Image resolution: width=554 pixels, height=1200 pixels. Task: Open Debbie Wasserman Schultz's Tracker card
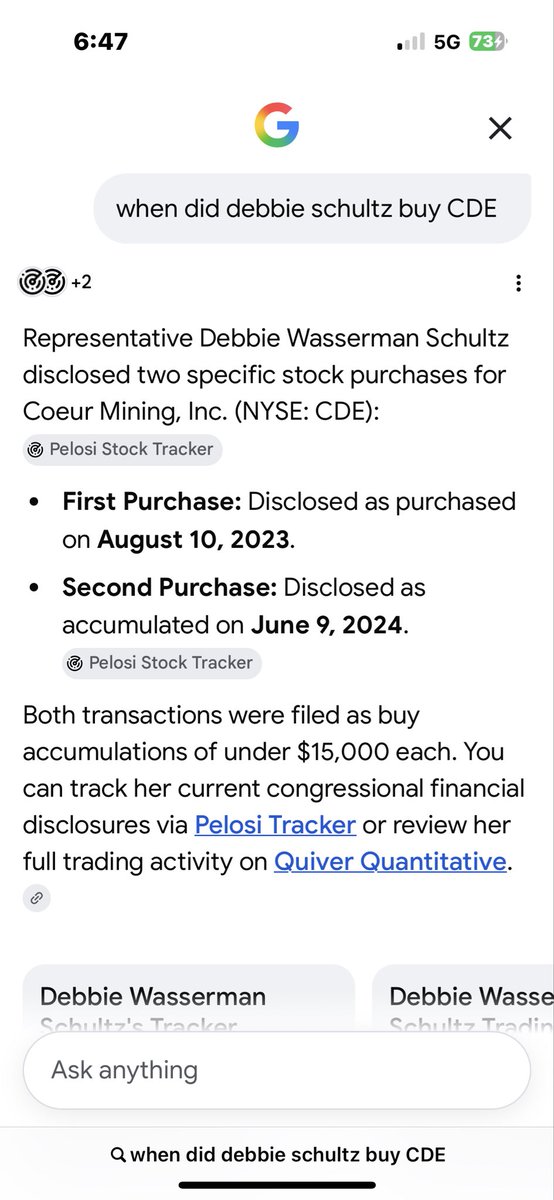click(x=188, y=1000)
